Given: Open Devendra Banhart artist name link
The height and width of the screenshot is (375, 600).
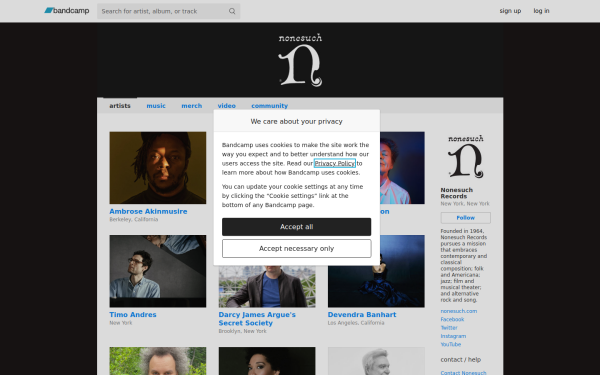Looking at the screenshot, I should tap(362, 315).
